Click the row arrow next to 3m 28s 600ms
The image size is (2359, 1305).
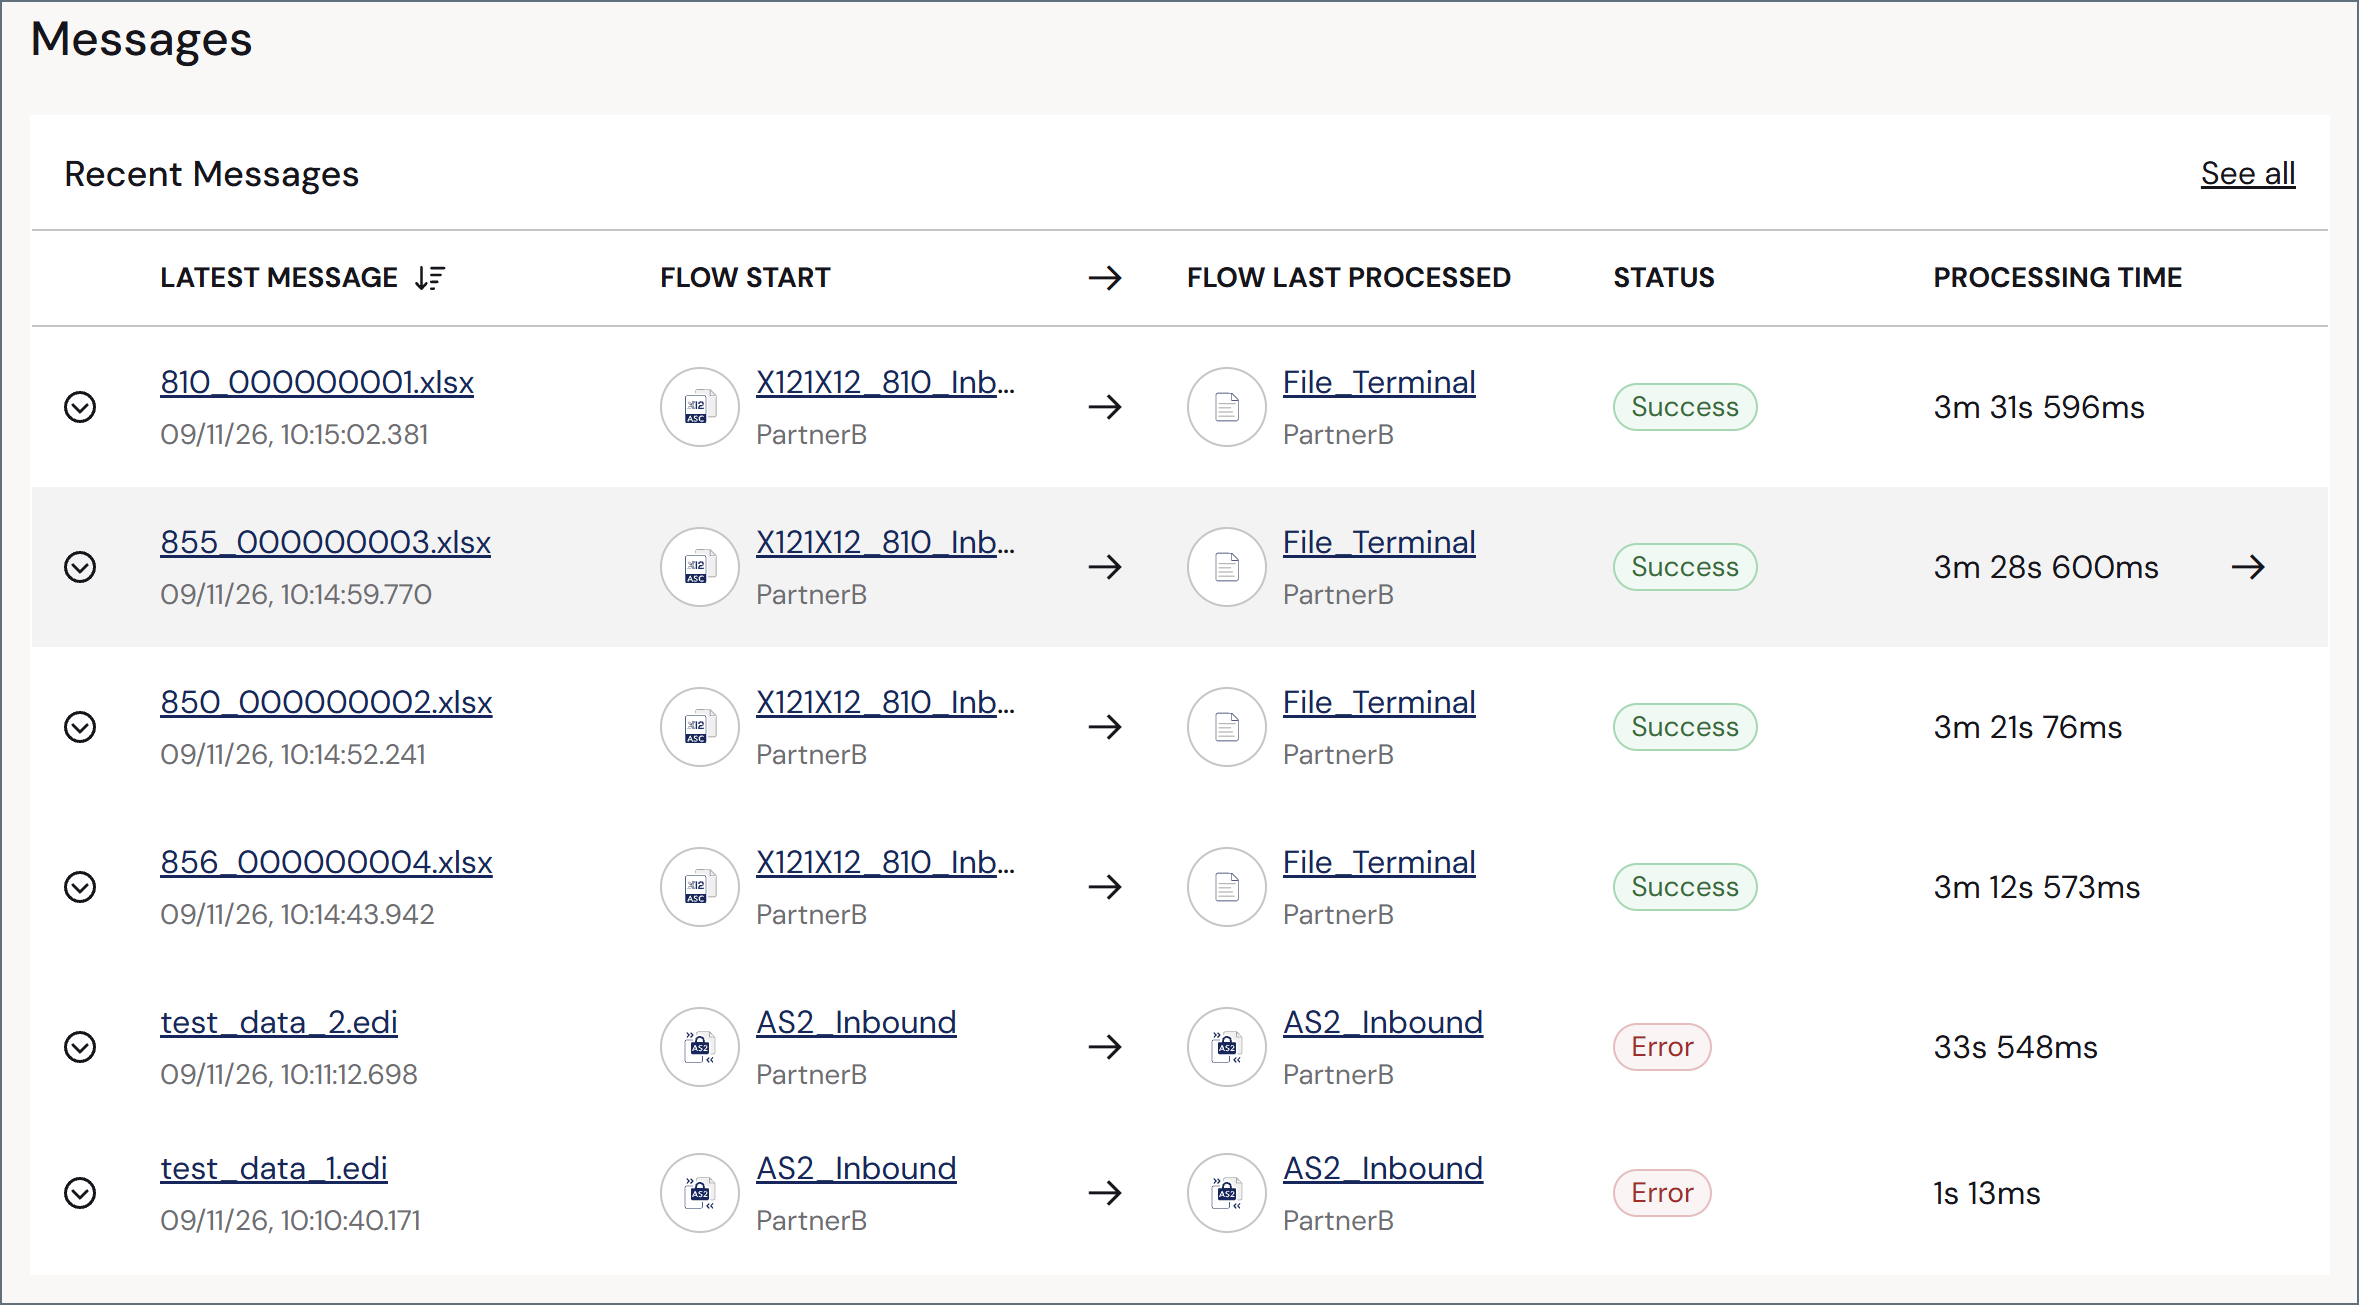pyautogui.click(x=2248, y=567)
